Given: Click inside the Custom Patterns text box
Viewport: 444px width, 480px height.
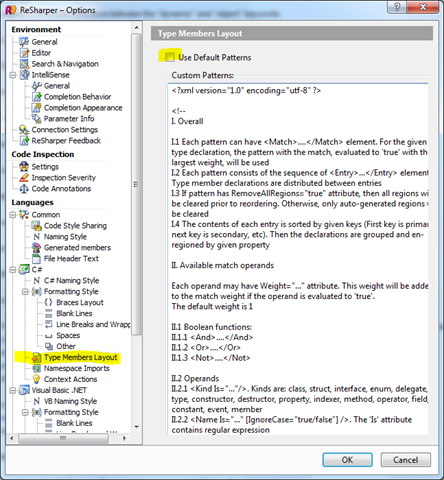Looking at the screenshot, I should coord(298,259).
